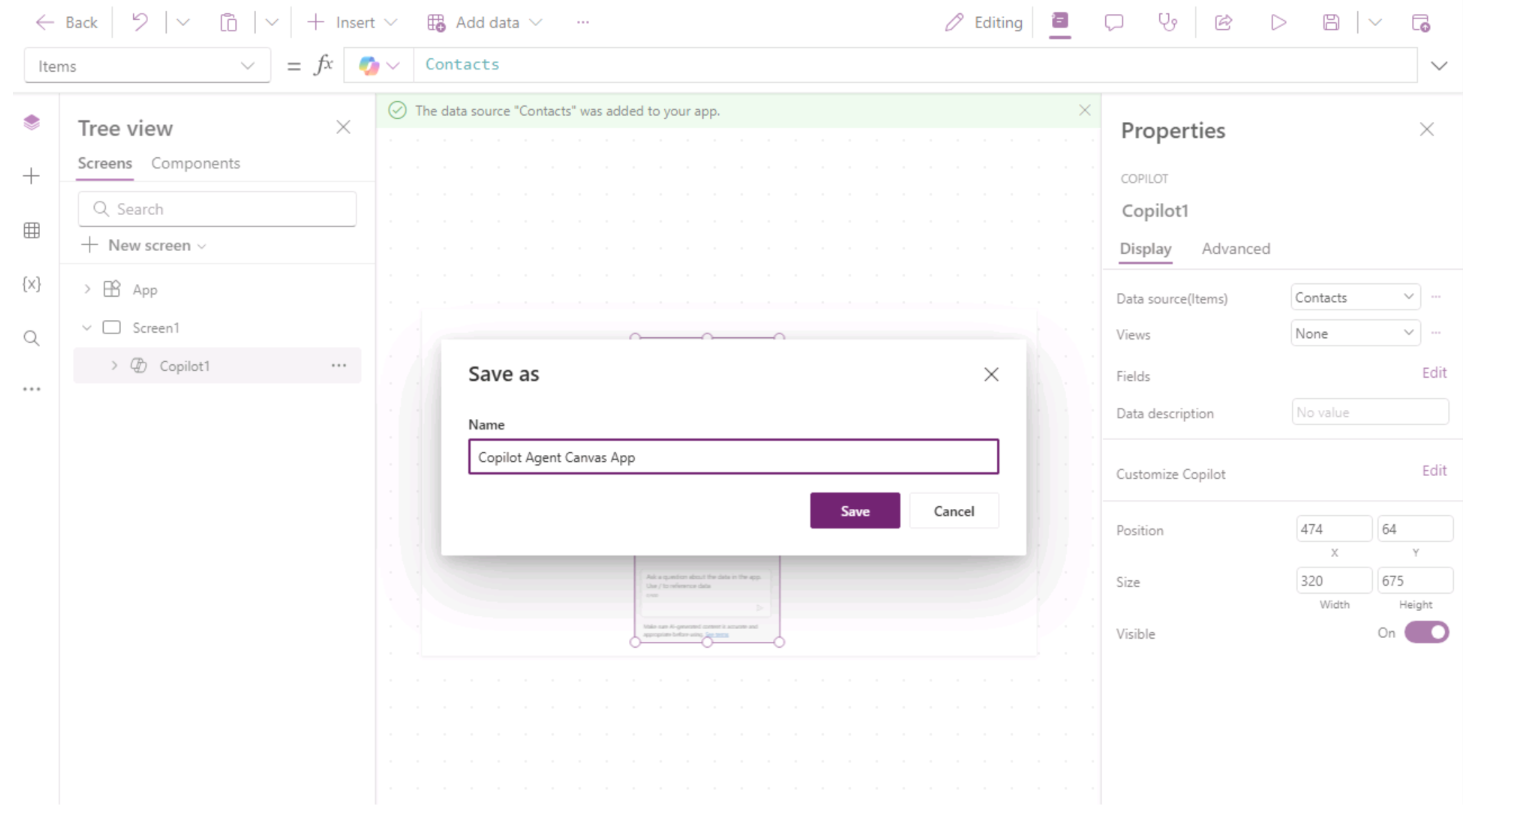Open Variables pane in left sidebar
The width and height of the screenshot is (1536, 819).
[x=32, y=284]
